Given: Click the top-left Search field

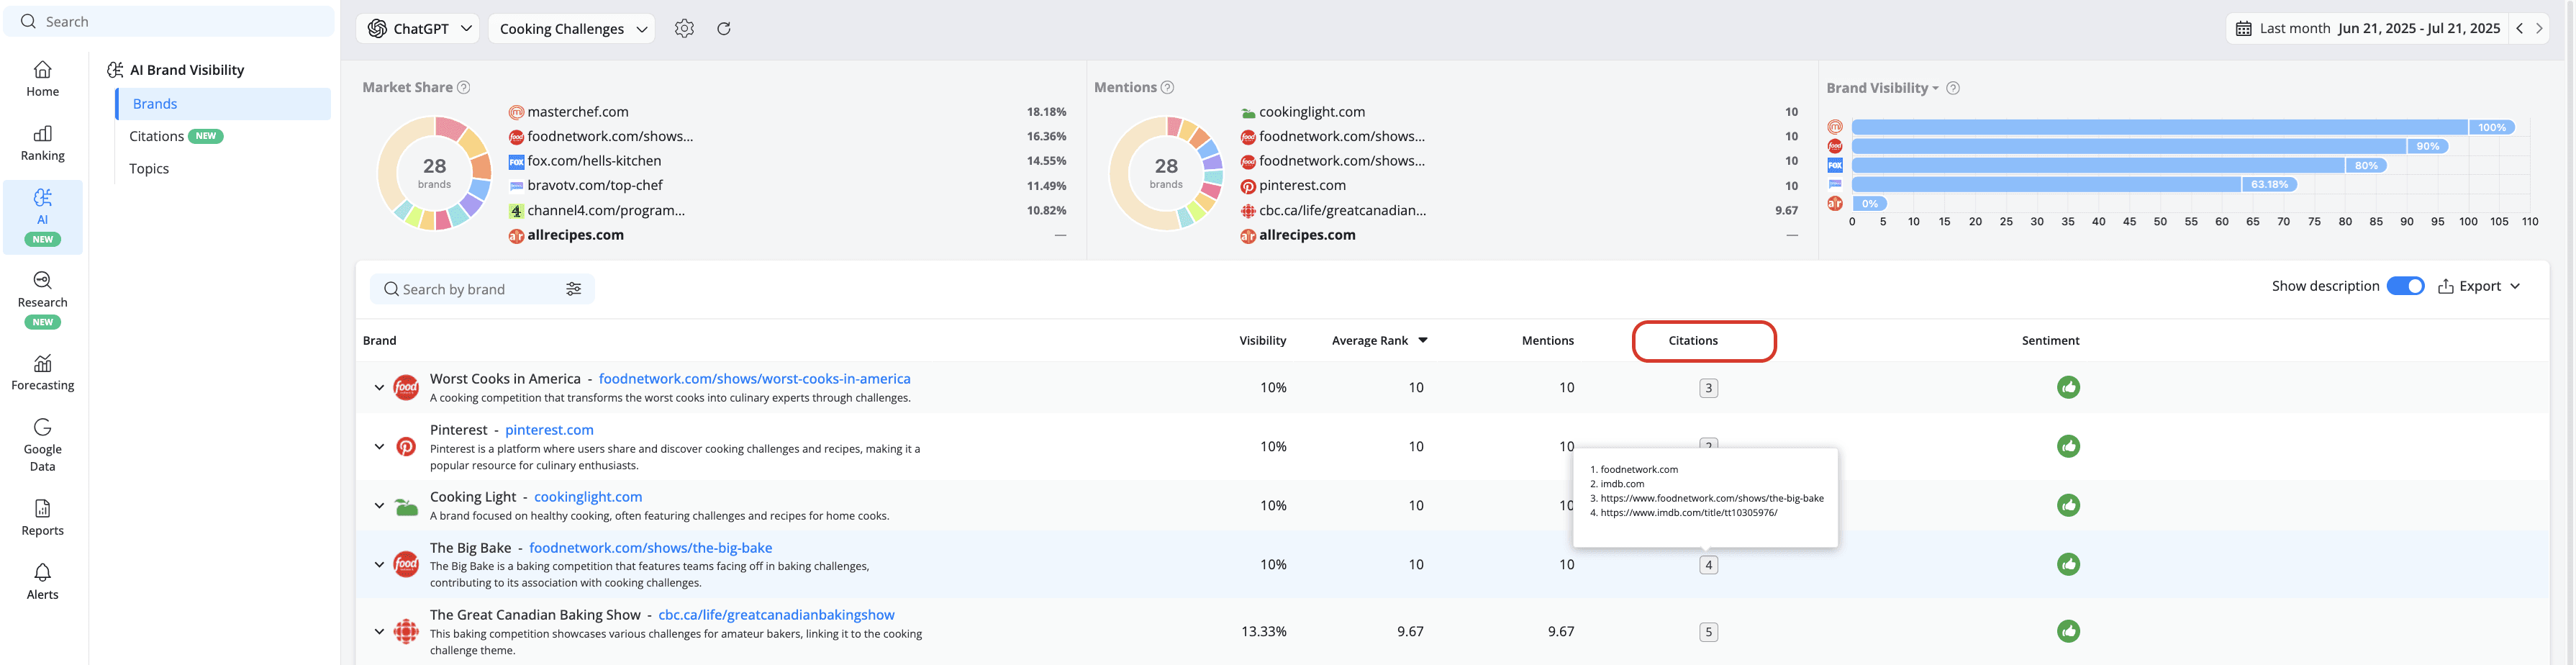Looking at the screenshot, I should click(169, 21).
